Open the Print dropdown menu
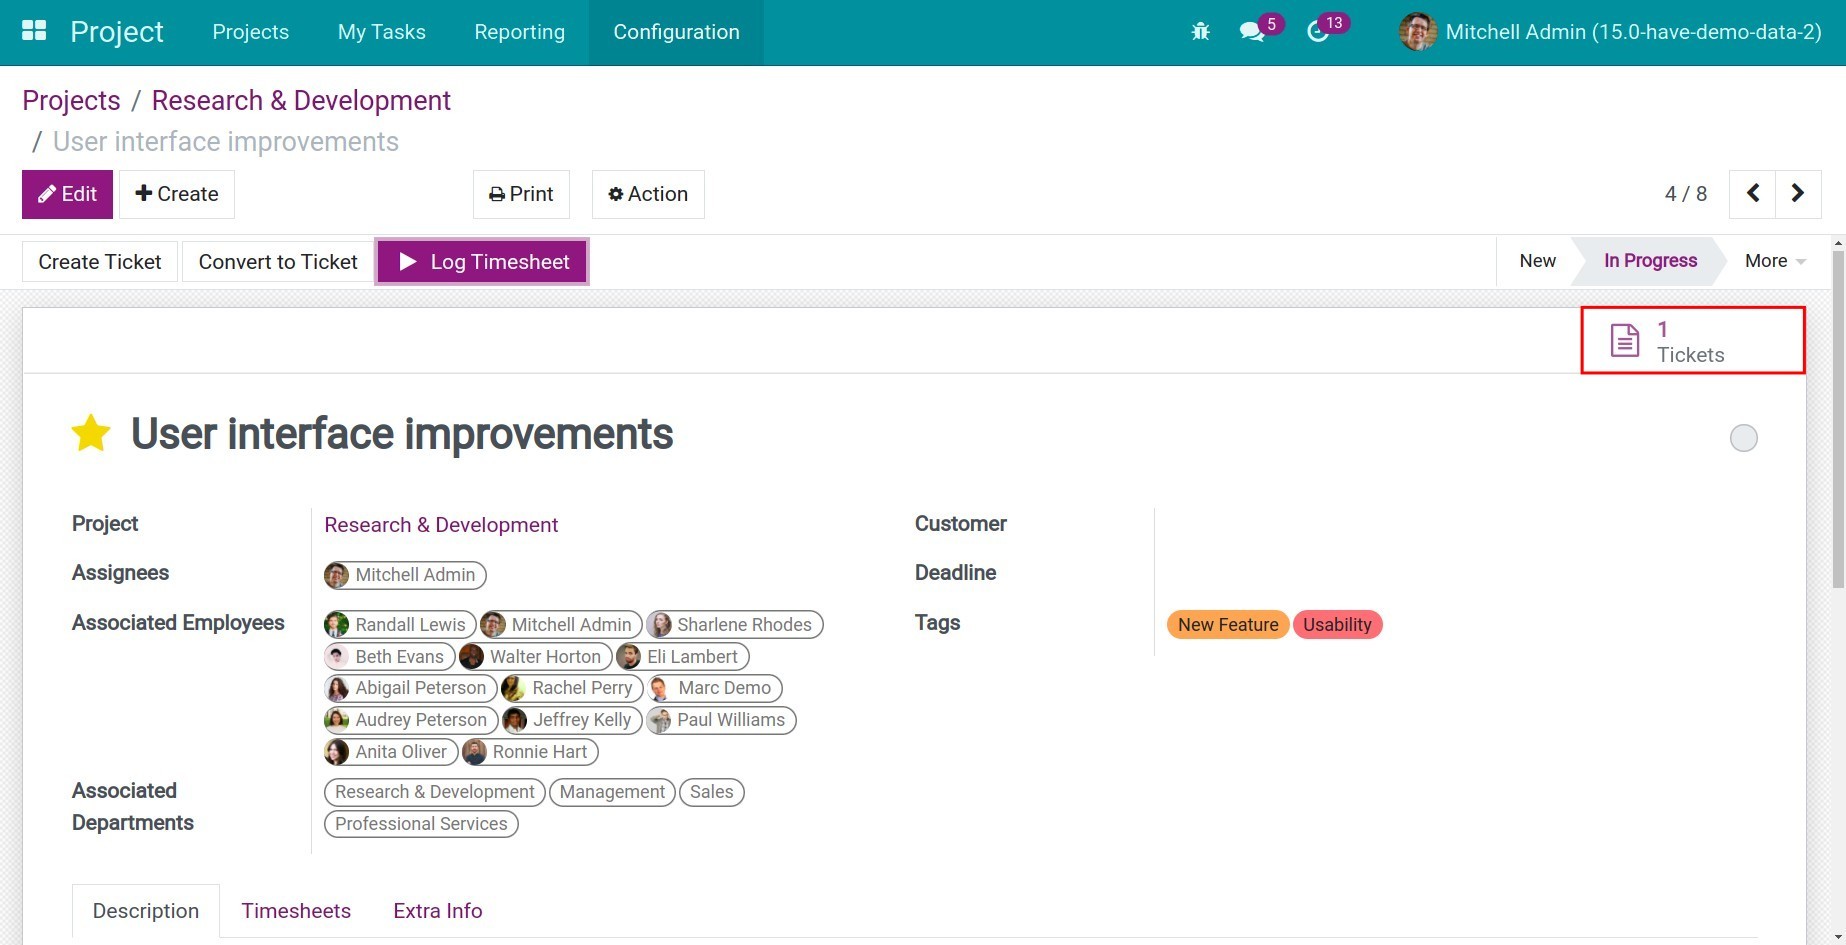This screenshot has height=945, width=1846. pos(521,194)
